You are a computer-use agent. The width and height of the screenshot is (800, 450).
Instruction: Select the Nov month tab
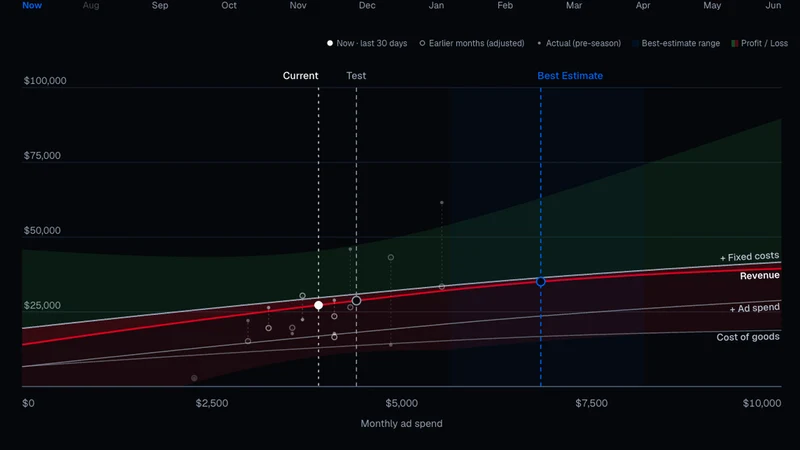(298, 5)
